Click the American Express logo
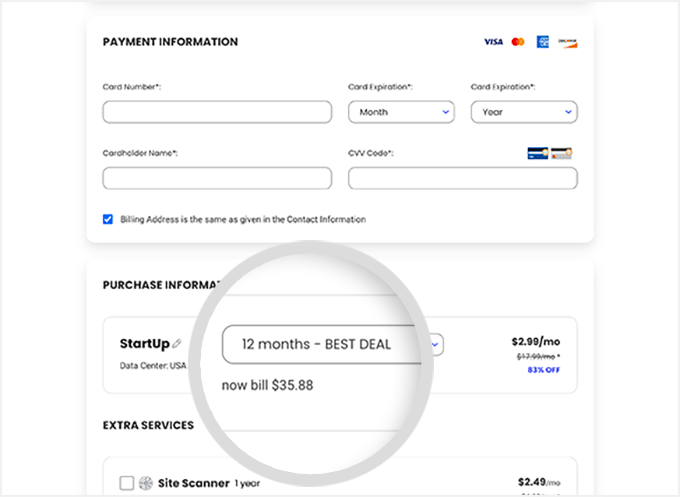 click(x=543, y=42)
